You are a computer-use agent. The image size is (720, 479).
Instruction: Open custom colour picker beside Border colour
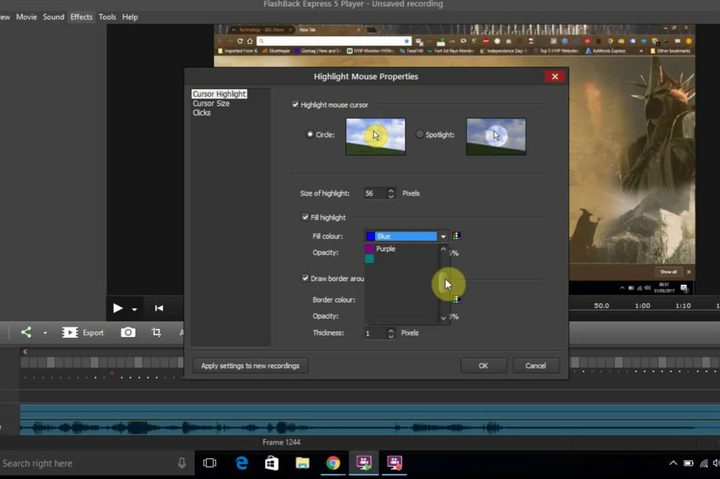(x=456, y=300)
